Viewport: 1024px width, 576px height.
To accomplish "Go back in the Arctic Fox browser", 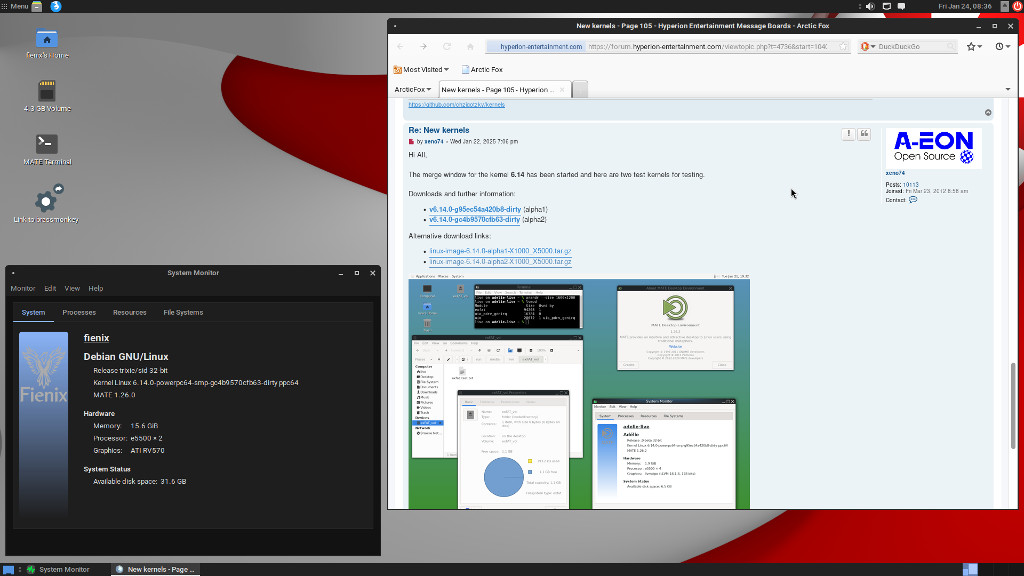I will [x=400, y=46].
